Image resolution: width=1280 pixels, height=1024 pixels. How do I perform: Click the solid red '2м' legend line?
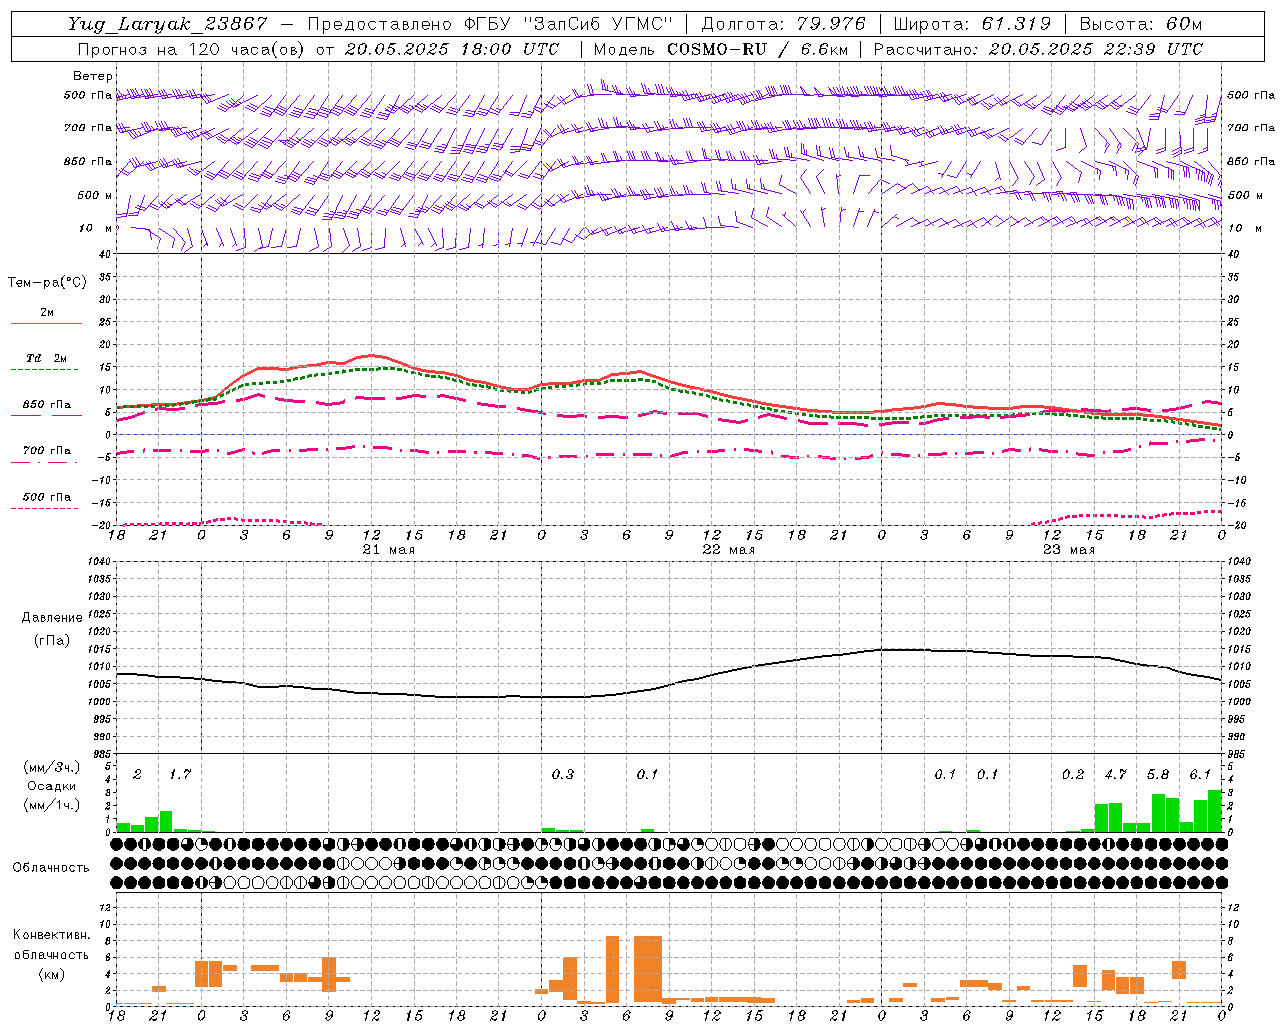(46, 323)
